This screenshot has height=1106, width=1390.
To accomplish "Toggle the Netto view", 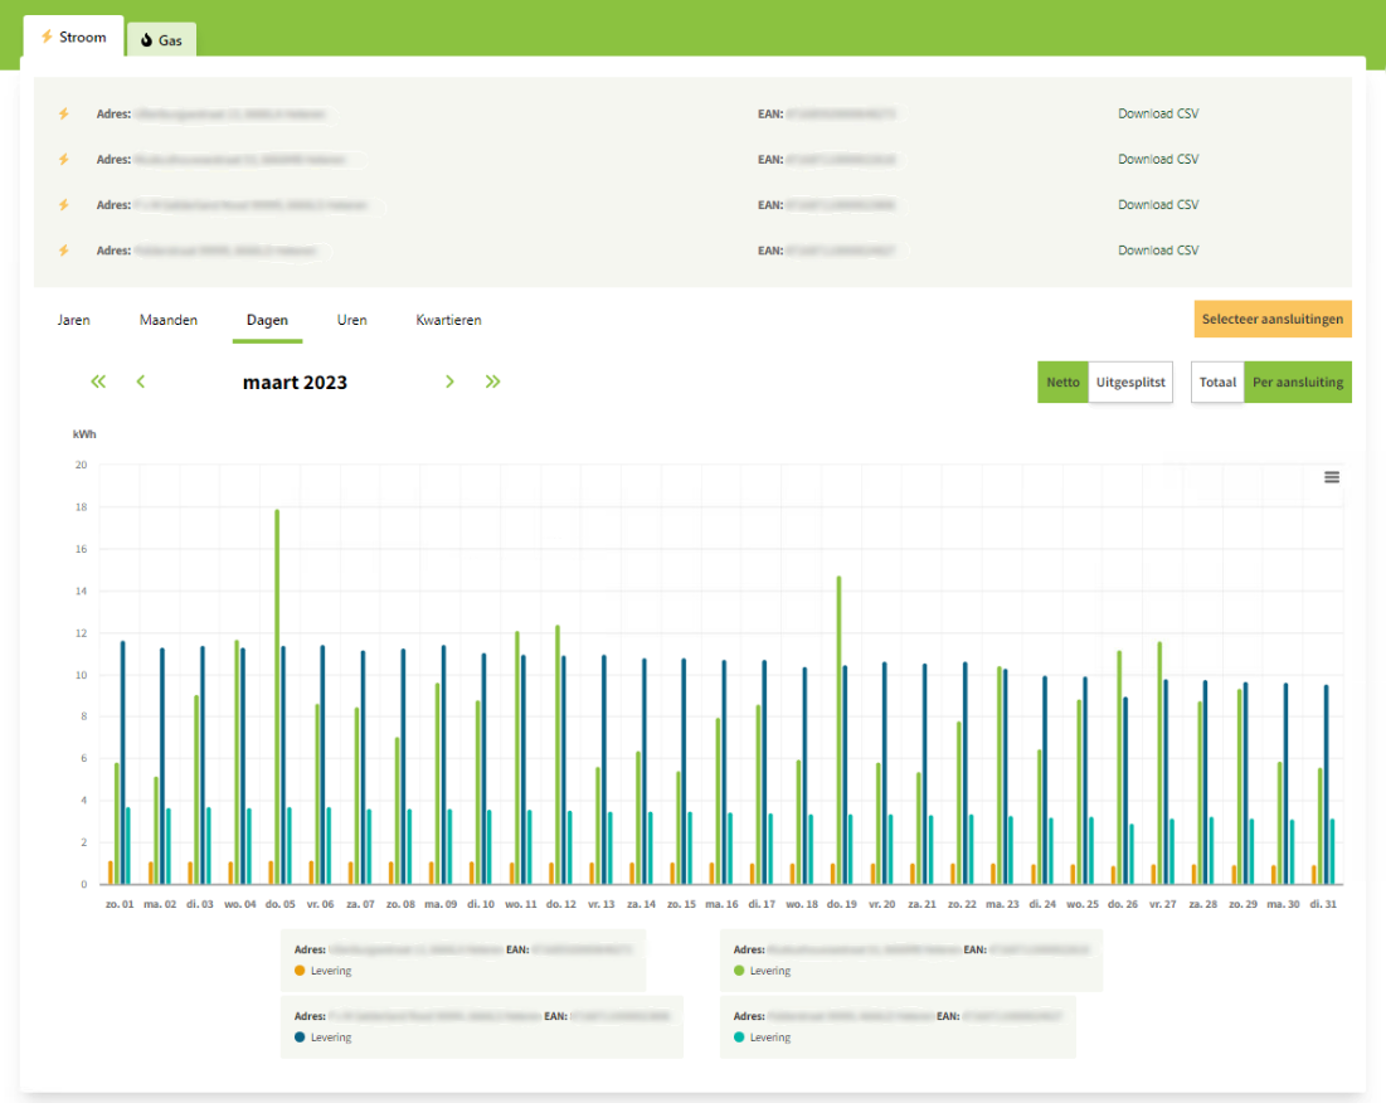I will tap(1062, 382).
